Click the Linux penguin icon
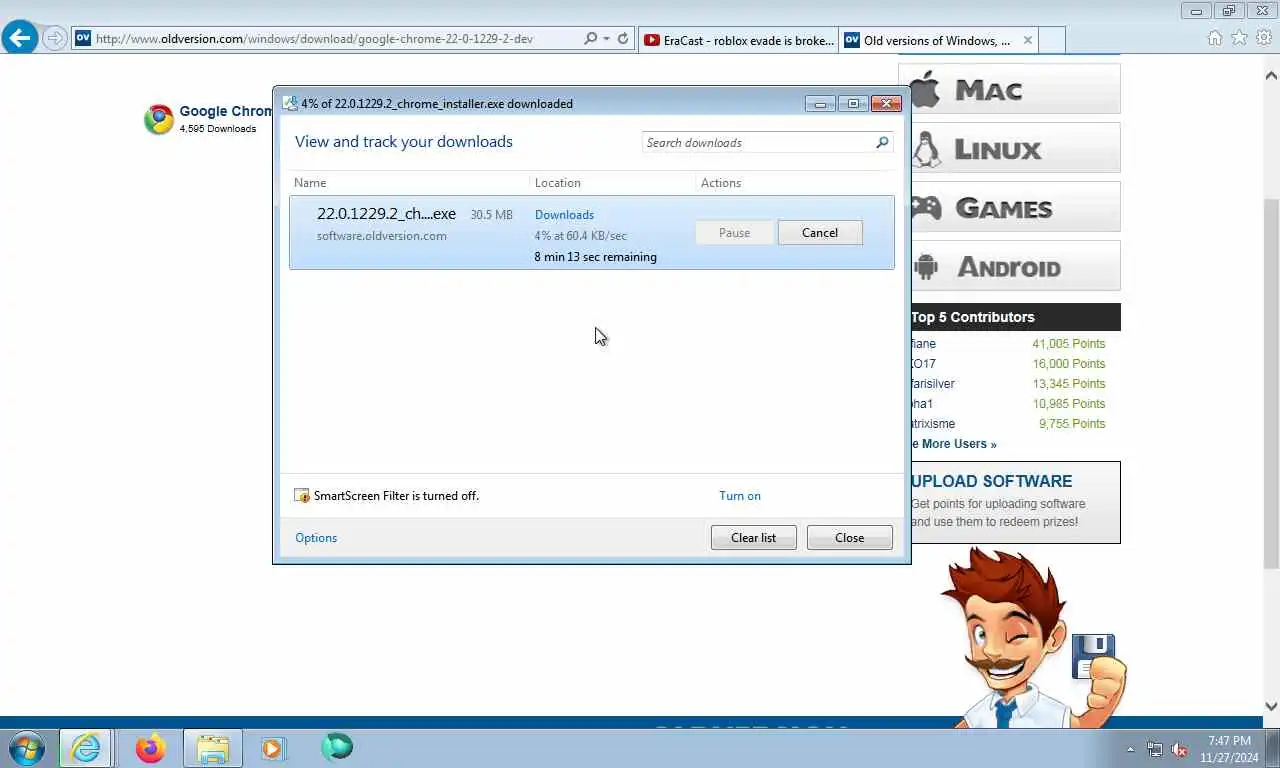1280x768 pixels. click(x=926, y=149)
